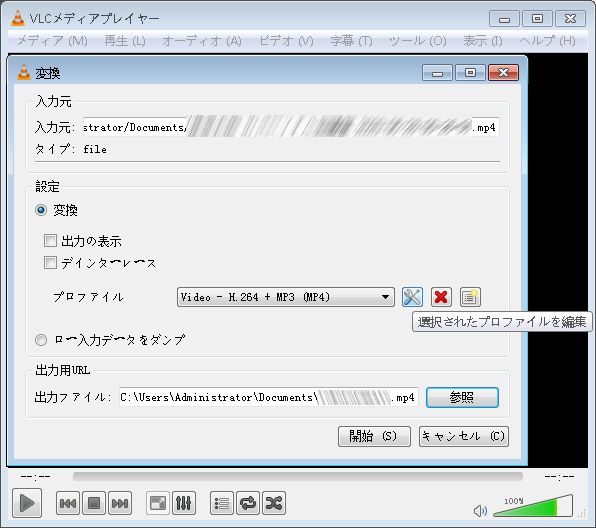
Task: Maximize the 変換 dialog
Action: tap(470, 72)
